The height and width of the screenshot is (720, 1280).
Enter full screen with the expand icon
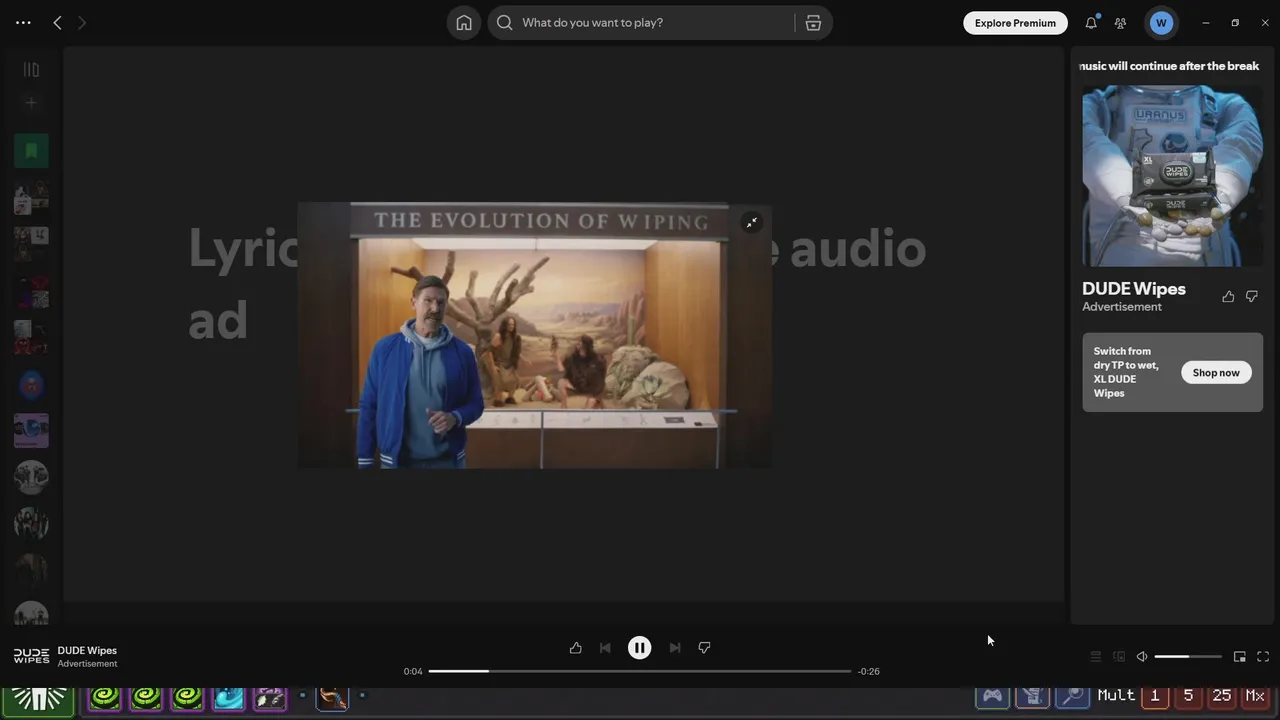1263,657
